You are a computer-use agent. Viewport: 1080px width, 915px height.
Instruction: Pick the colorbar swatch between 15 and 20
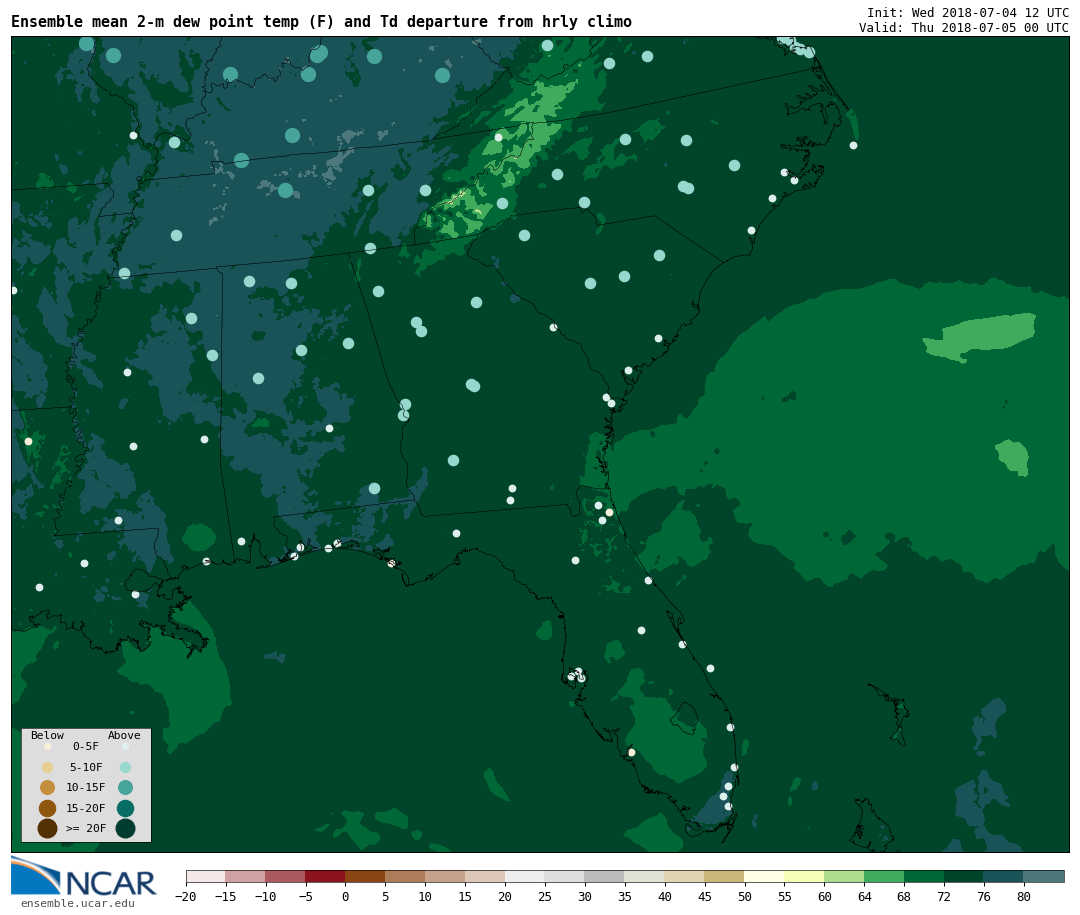[x=486, y=876]
